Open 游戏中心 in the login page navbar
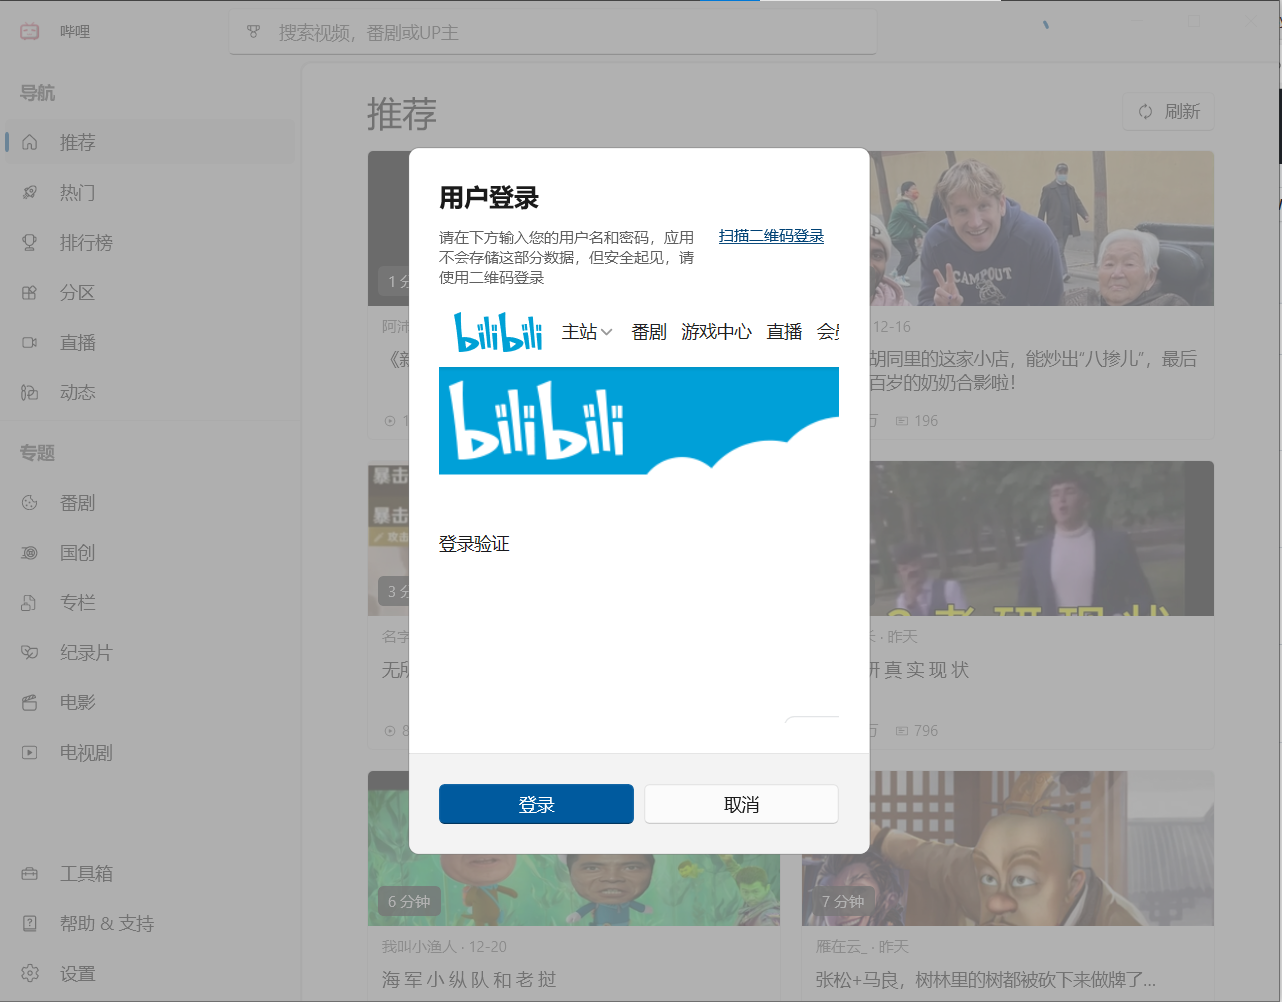Viewport: 1282px width, 1002px height. (716, 331)
